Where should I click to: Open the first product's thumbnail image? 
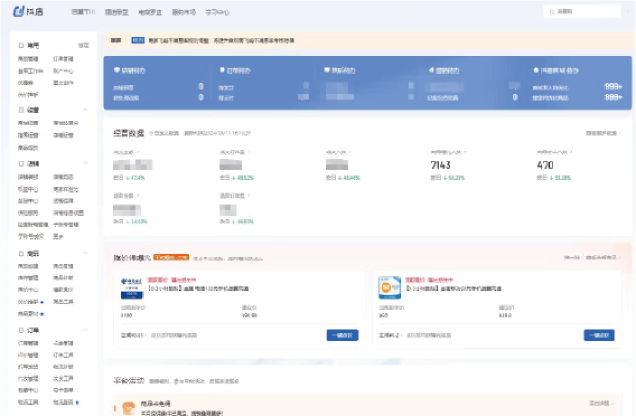132,288
